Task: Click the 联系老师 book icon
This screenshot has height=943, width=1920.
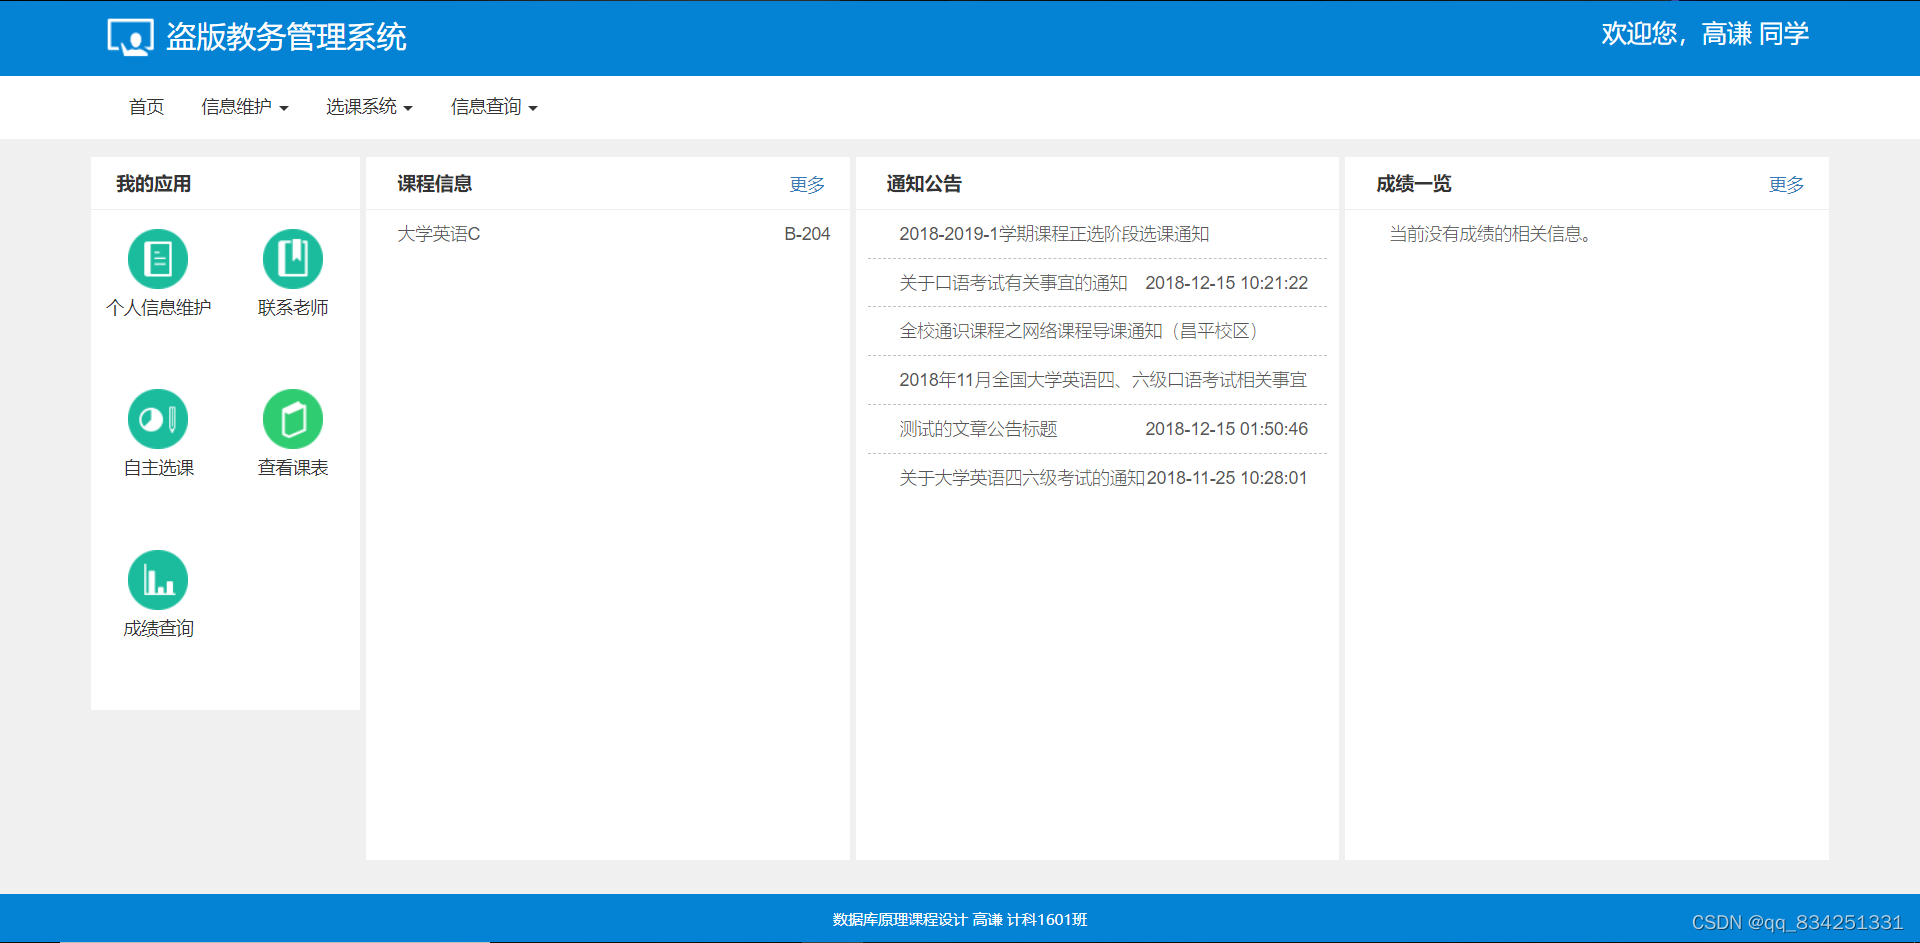Action: (293, 259)
